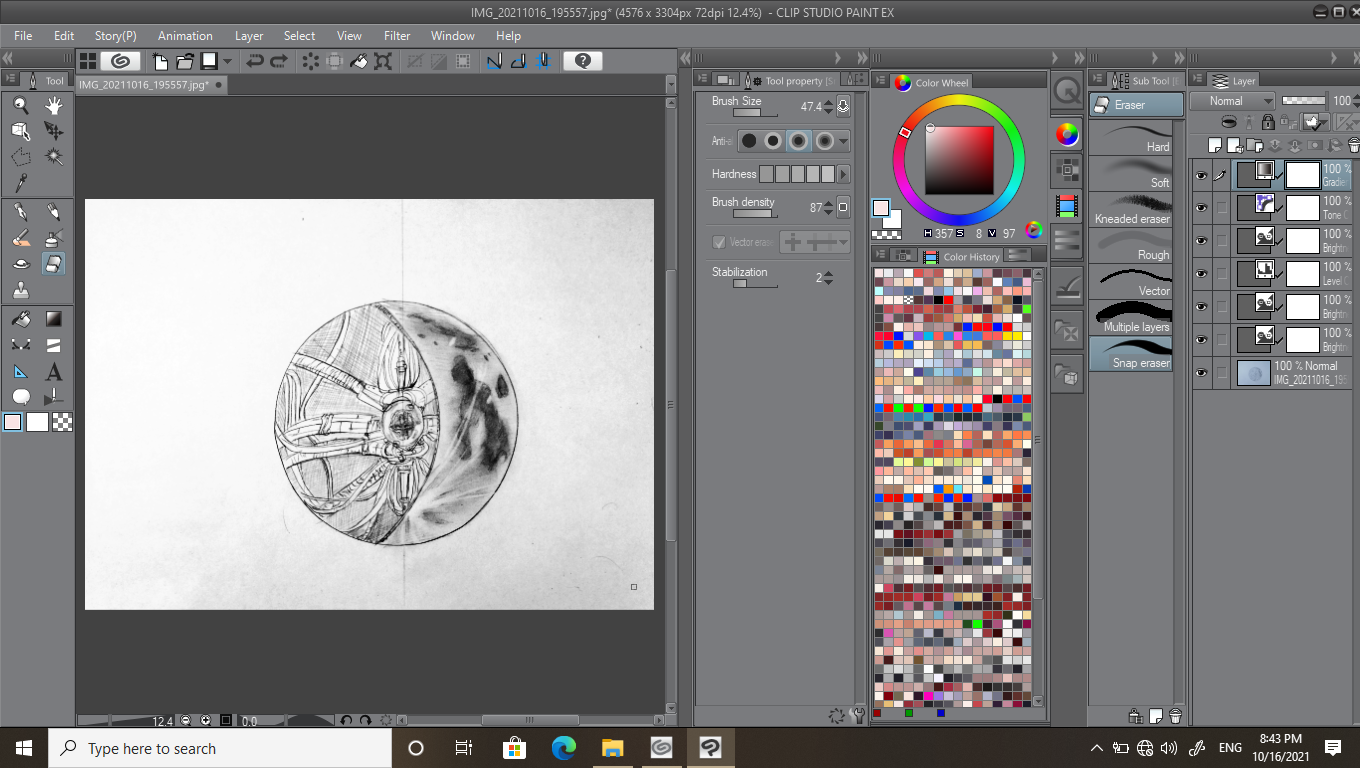Viewport: 1360px width, 772px height.
Task: Select the Brush tool
Action: pyautogui.click(x=21, y=238)
